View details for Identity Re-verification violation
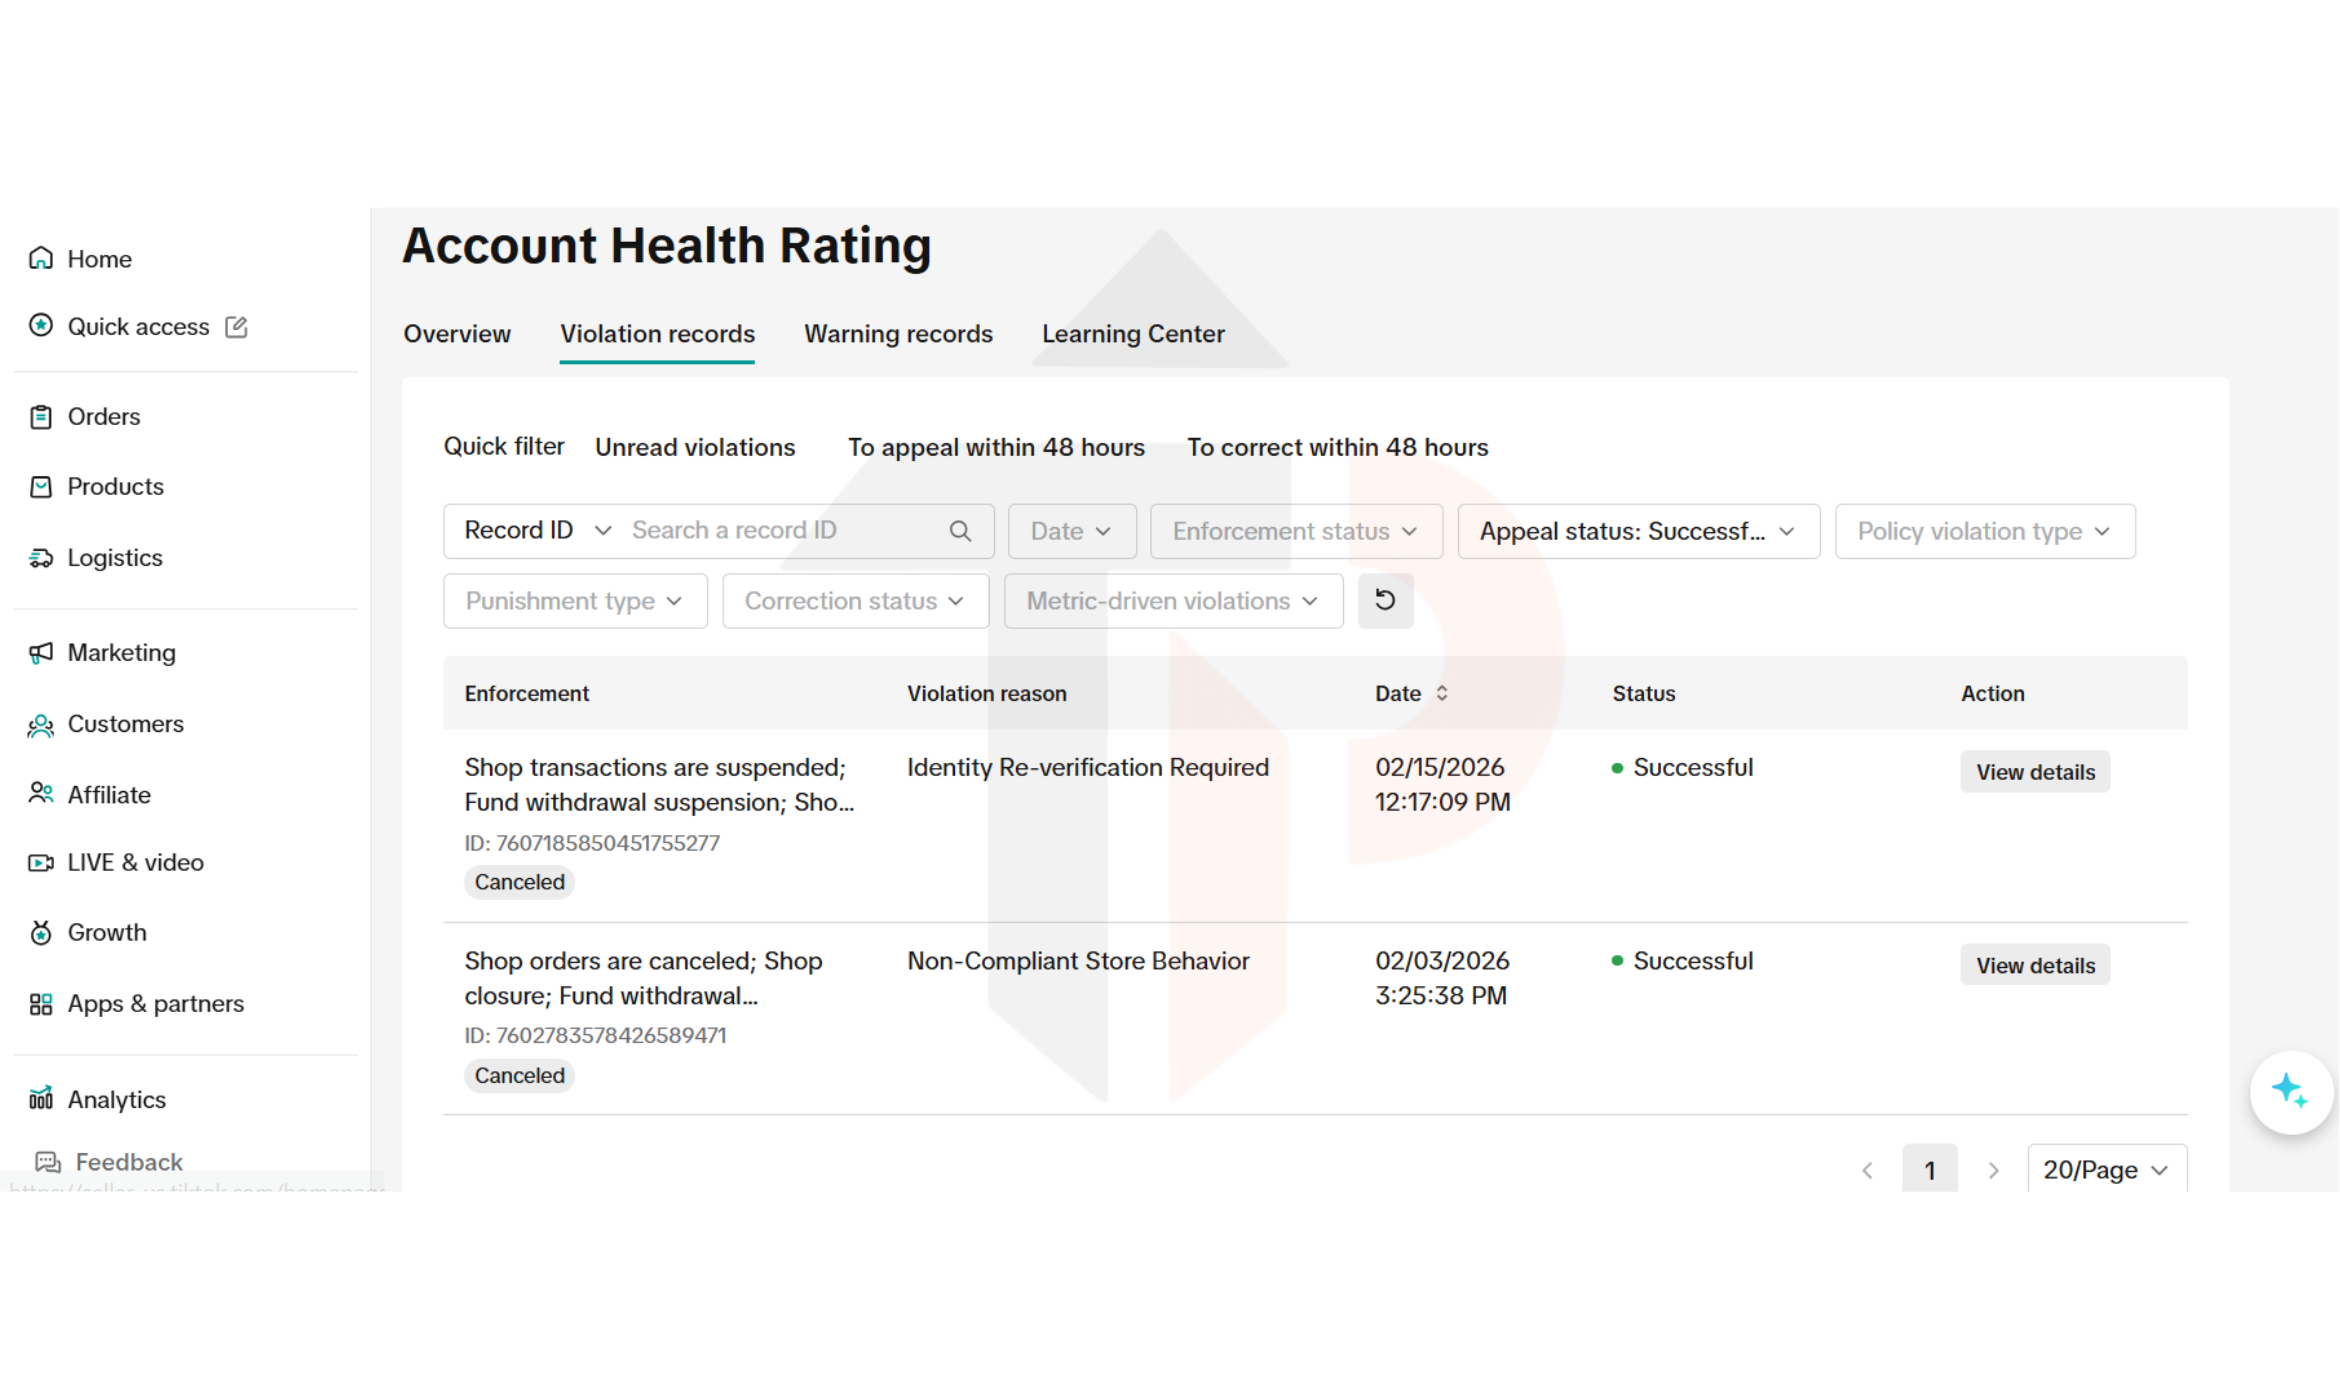The width and height of the screenshot is (2340, 1400). tap(2034, 772)
